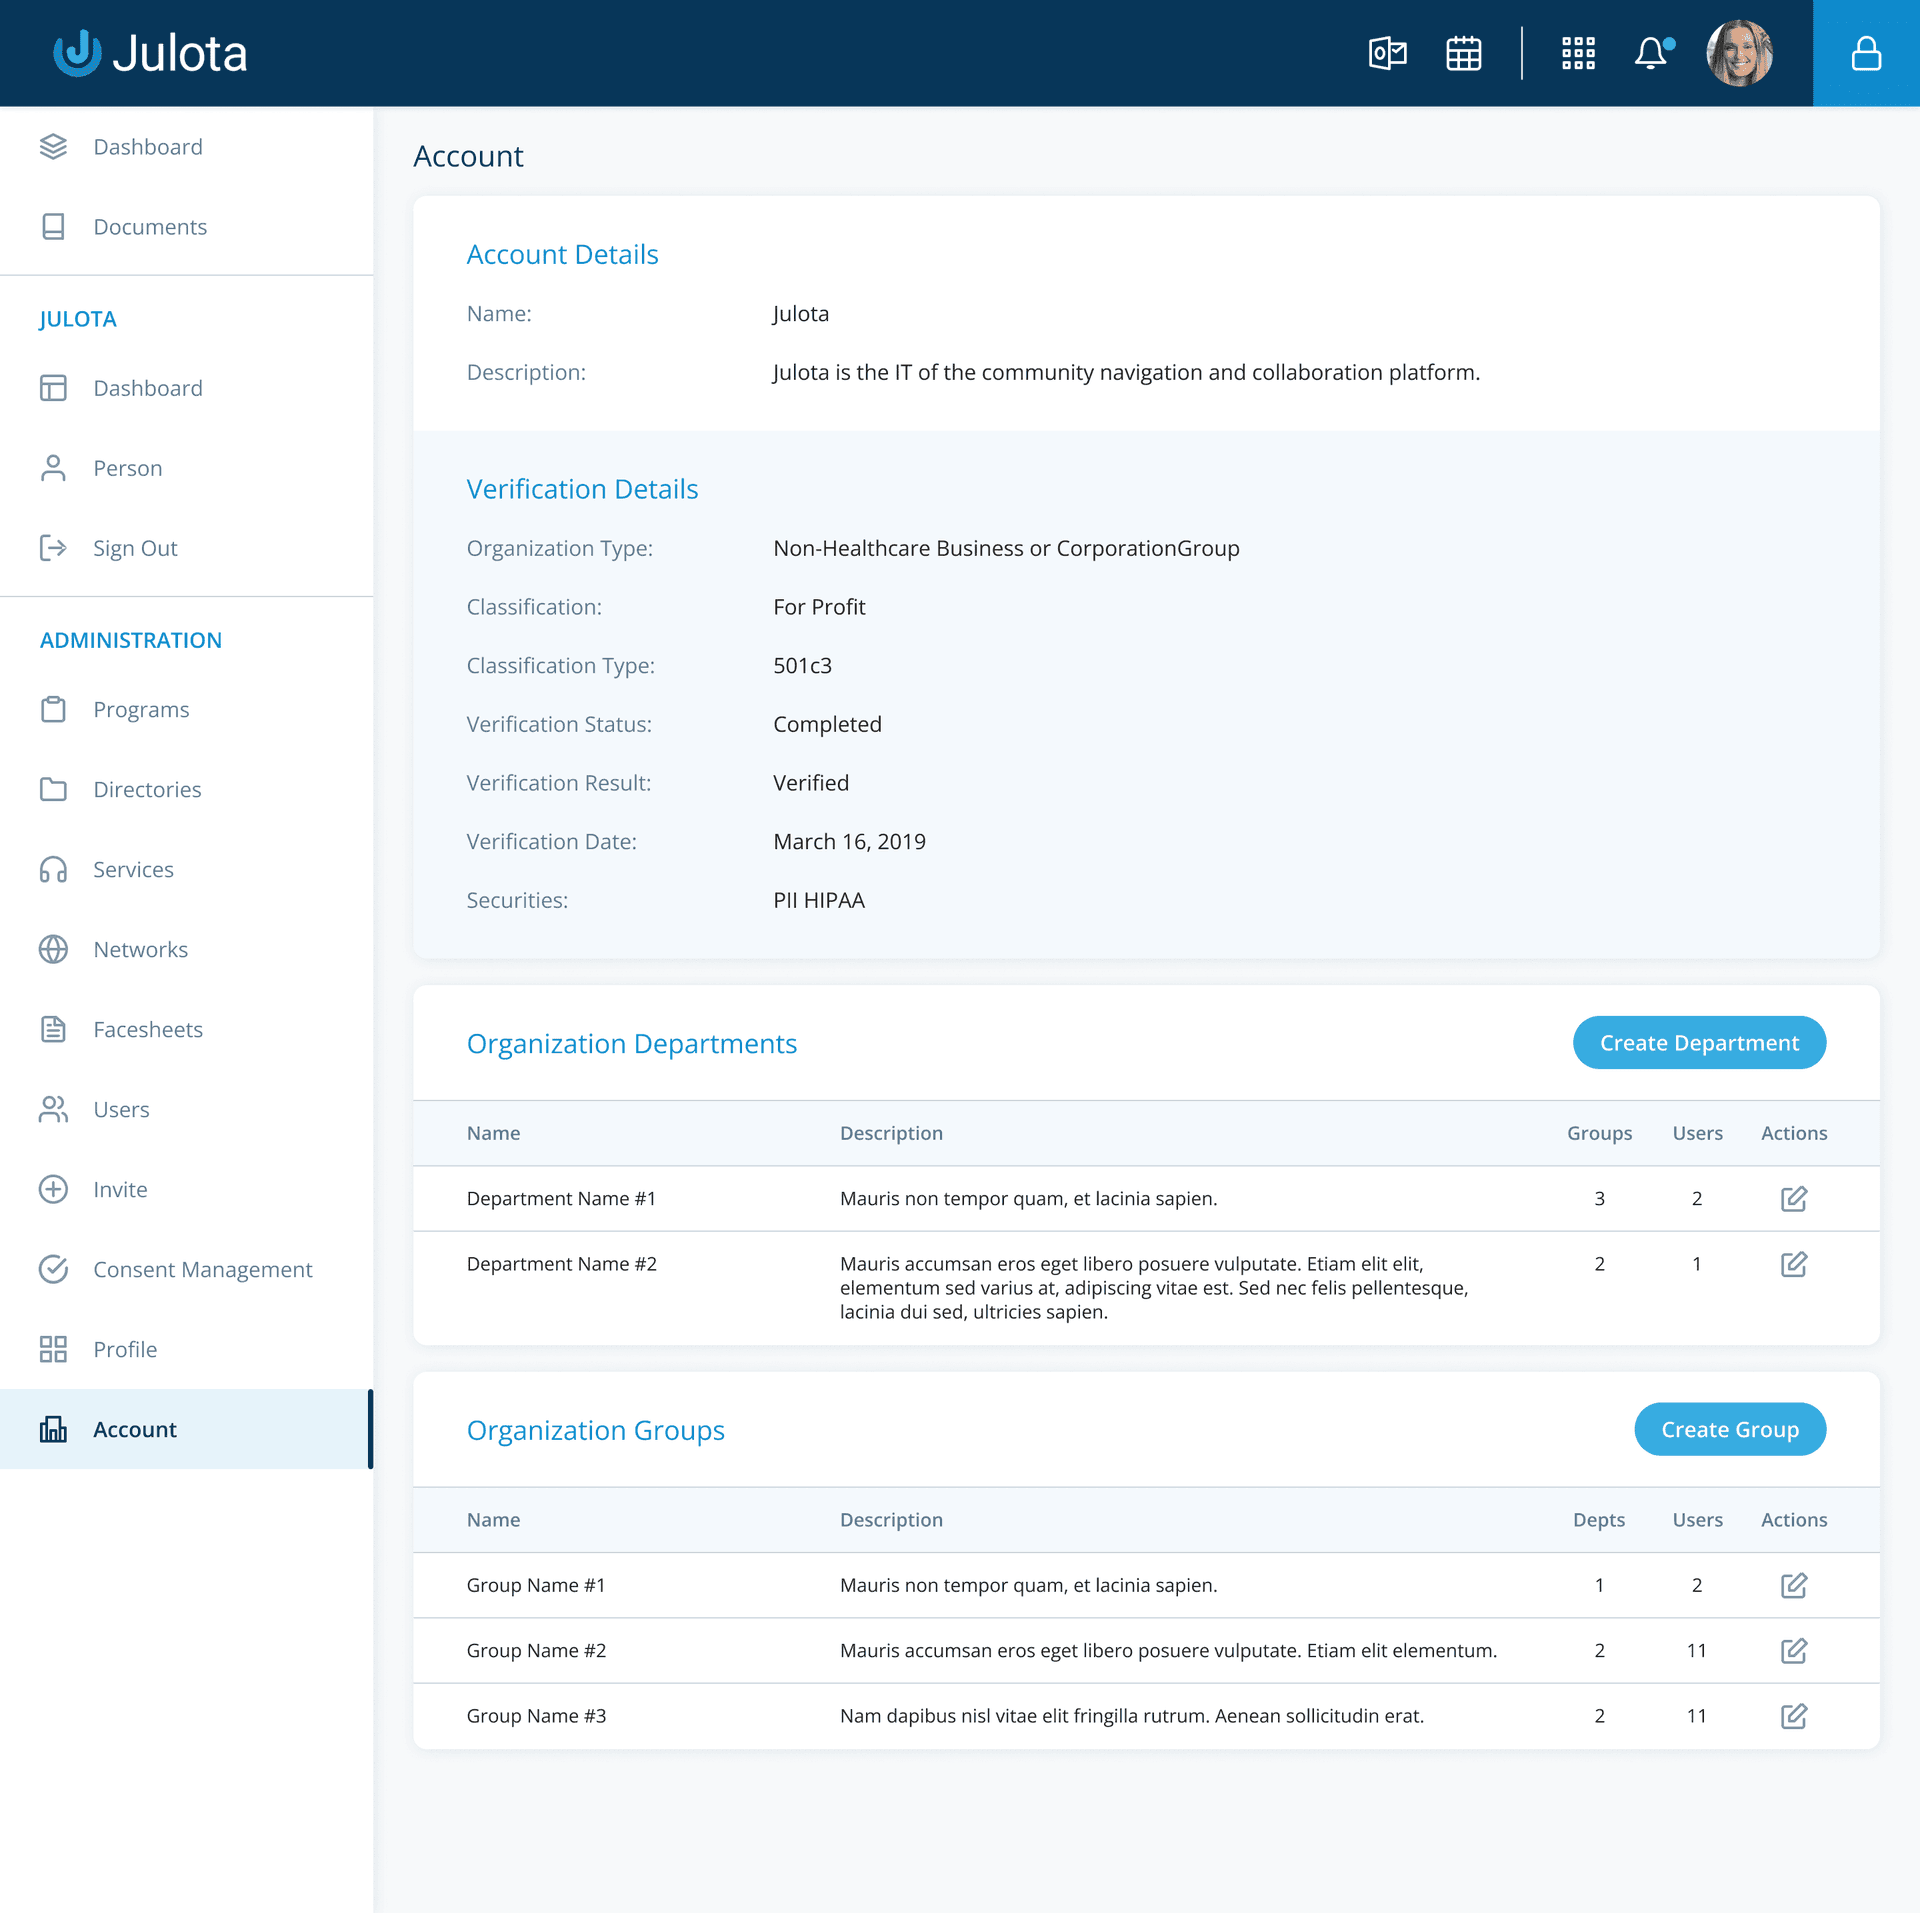Open Facesheets sidebar item
This screenshot has width=1920, height=1913.
tap(186, 1029)
